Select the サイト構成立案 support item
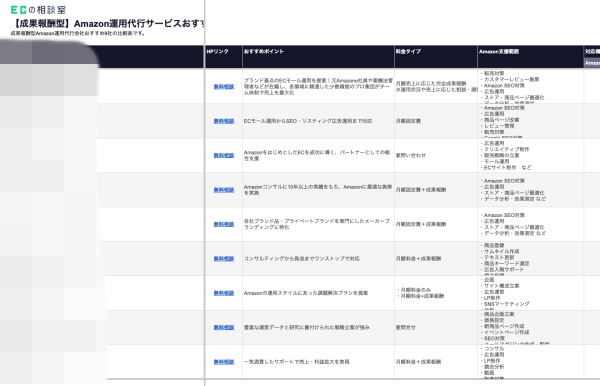This screenshot has height=386, width=600. pos(500,286)
